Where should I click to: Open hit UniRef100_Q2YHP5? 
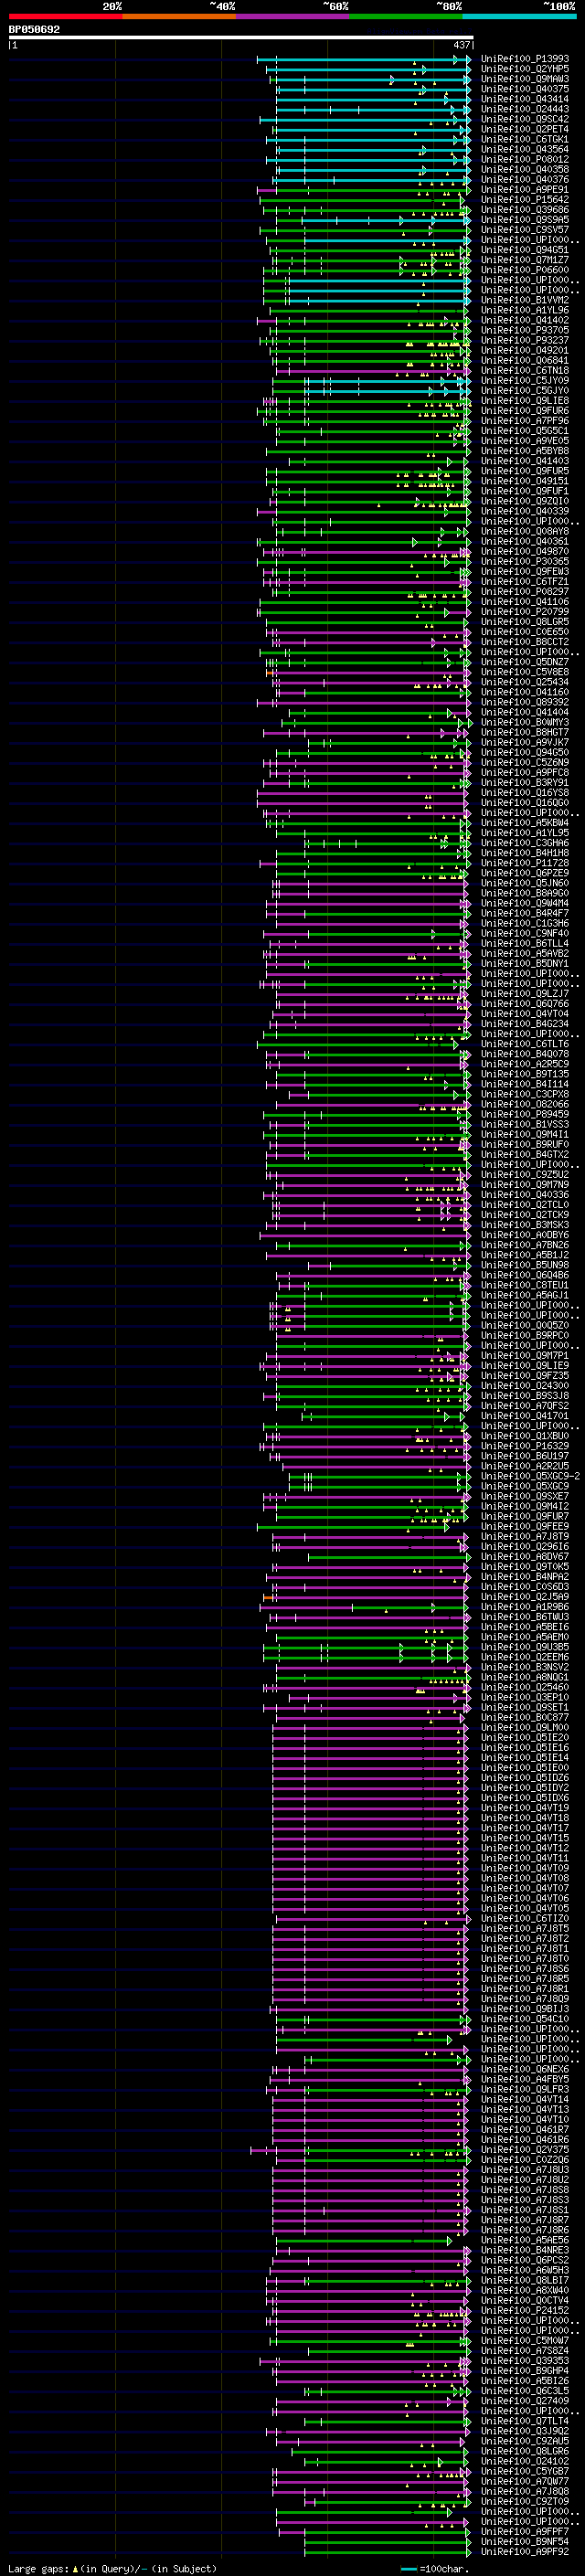[525, 69]
